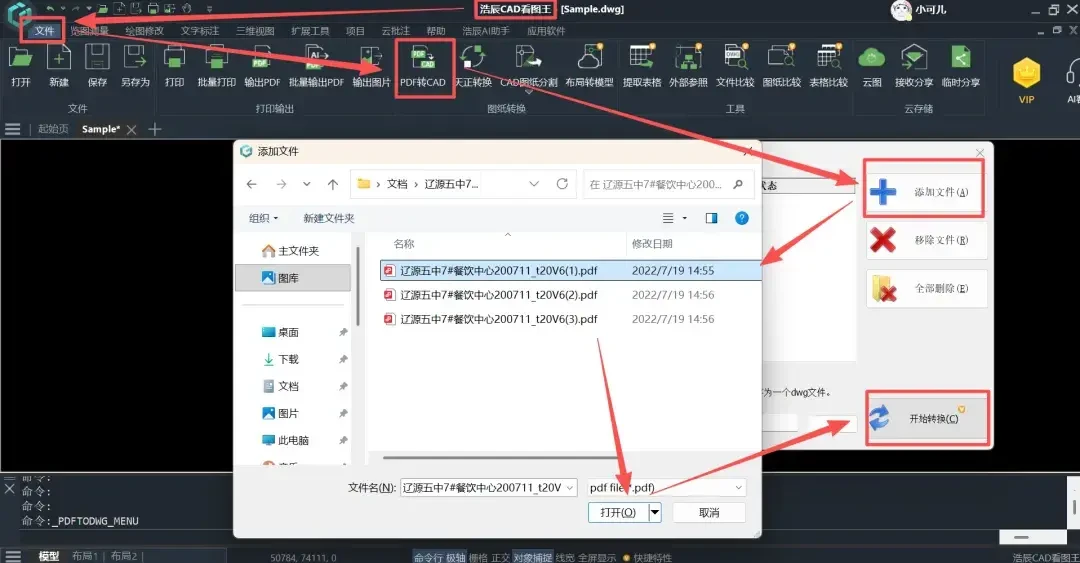Open the 天正转换 conversion tool
Viewport: 1080px width, 563px height.
point(473,59)
